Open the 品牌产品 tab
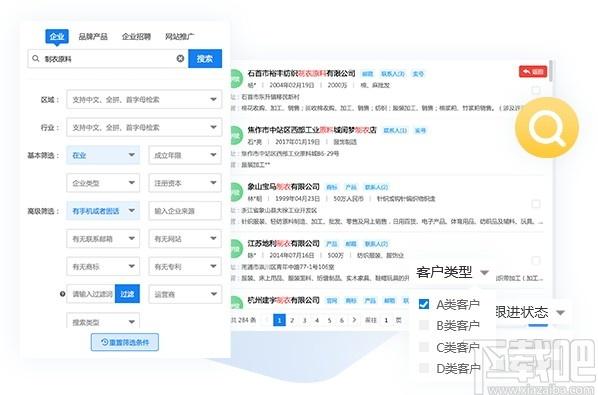This screenshot has height=395, width=598. click(93, 37)
